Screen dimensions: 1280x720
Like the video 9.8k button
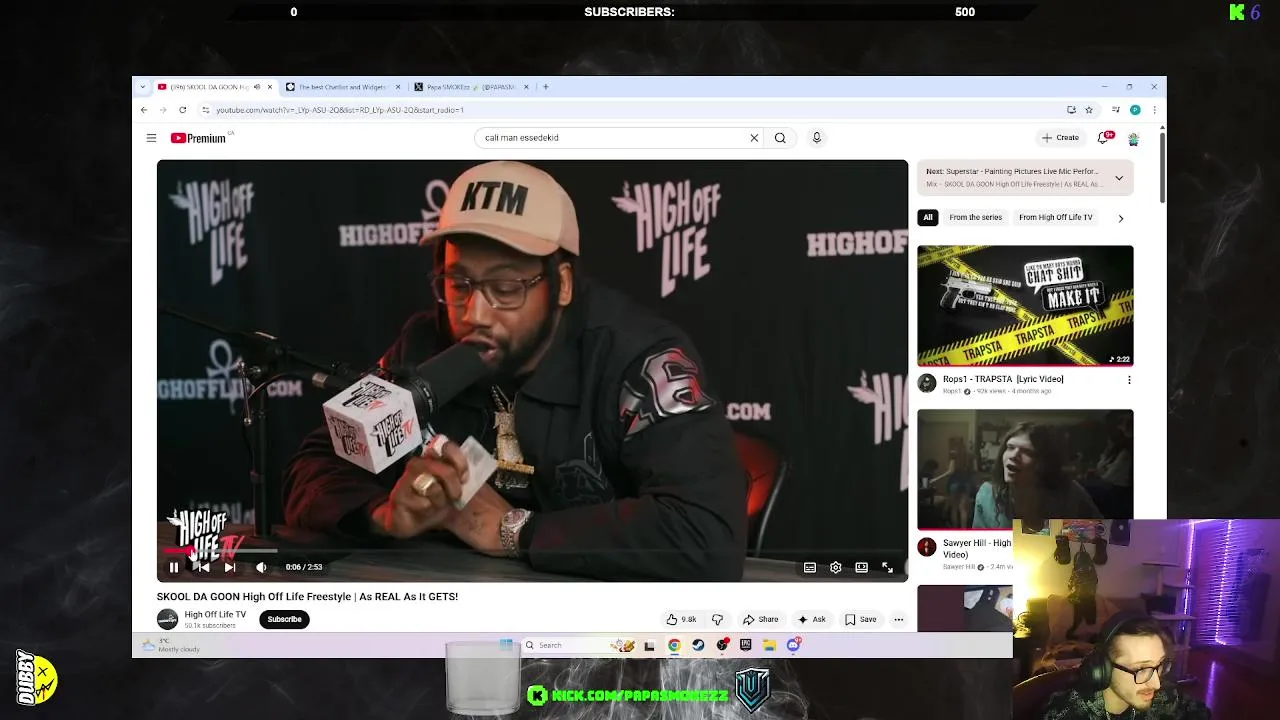[x=682, y=619]
